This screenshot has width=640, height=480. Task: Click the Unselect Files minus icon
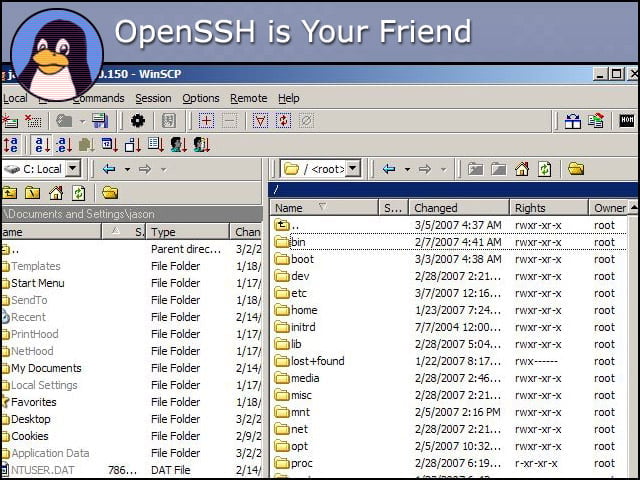[x=230, y=121]
